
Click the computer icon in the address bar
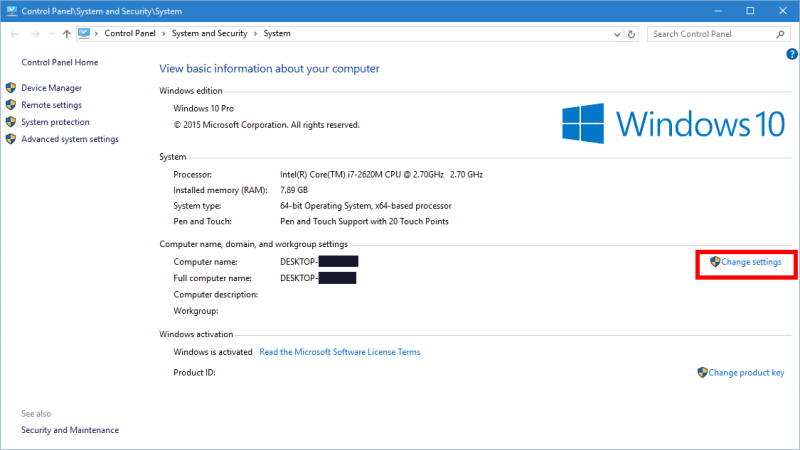coord(84,33)
